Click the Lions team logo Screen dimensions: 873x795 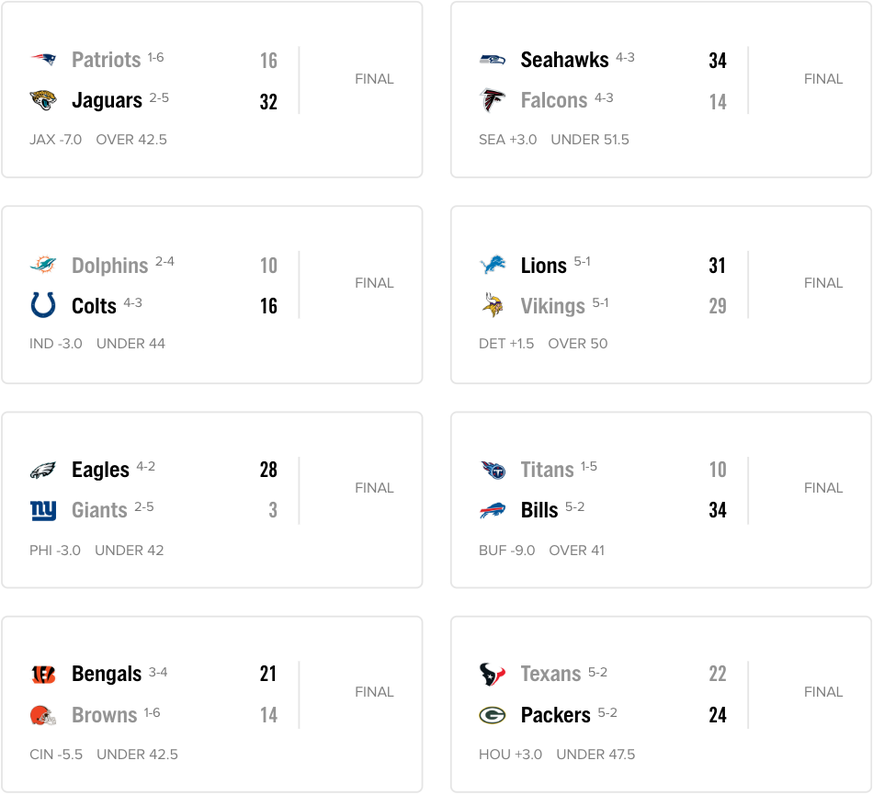coord(492,265)
